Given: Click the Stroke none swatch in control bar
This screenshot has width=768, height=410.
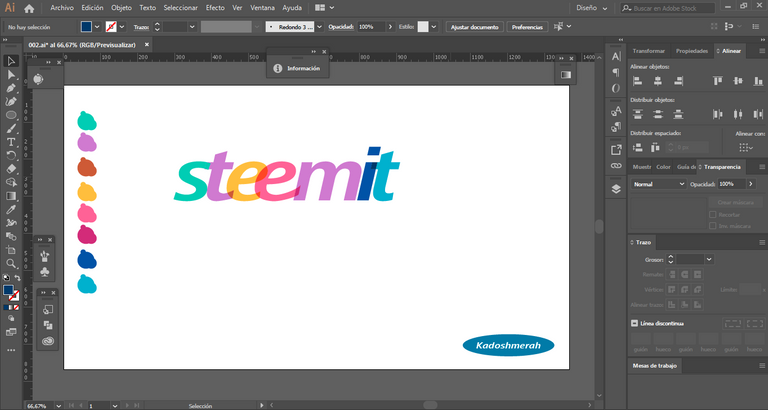Looking at the screenshot, I should pyautogui.click(x=111, y=27).
